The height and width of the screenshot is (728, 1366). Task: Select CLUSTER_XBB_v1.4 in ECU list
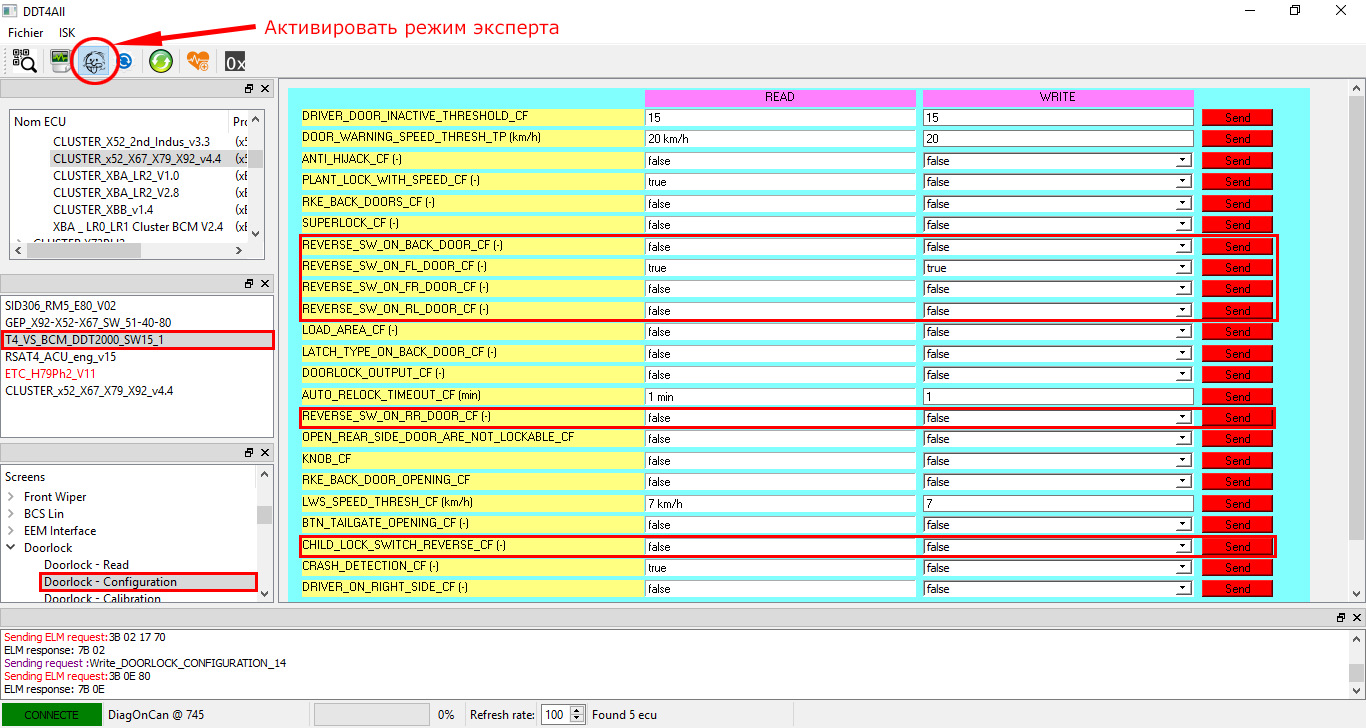(x=103, y=209)
